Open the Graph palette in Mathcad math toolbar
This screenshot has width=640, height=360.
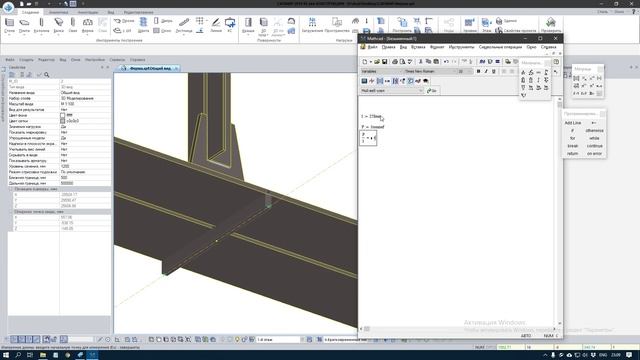[x=372, y=81]
